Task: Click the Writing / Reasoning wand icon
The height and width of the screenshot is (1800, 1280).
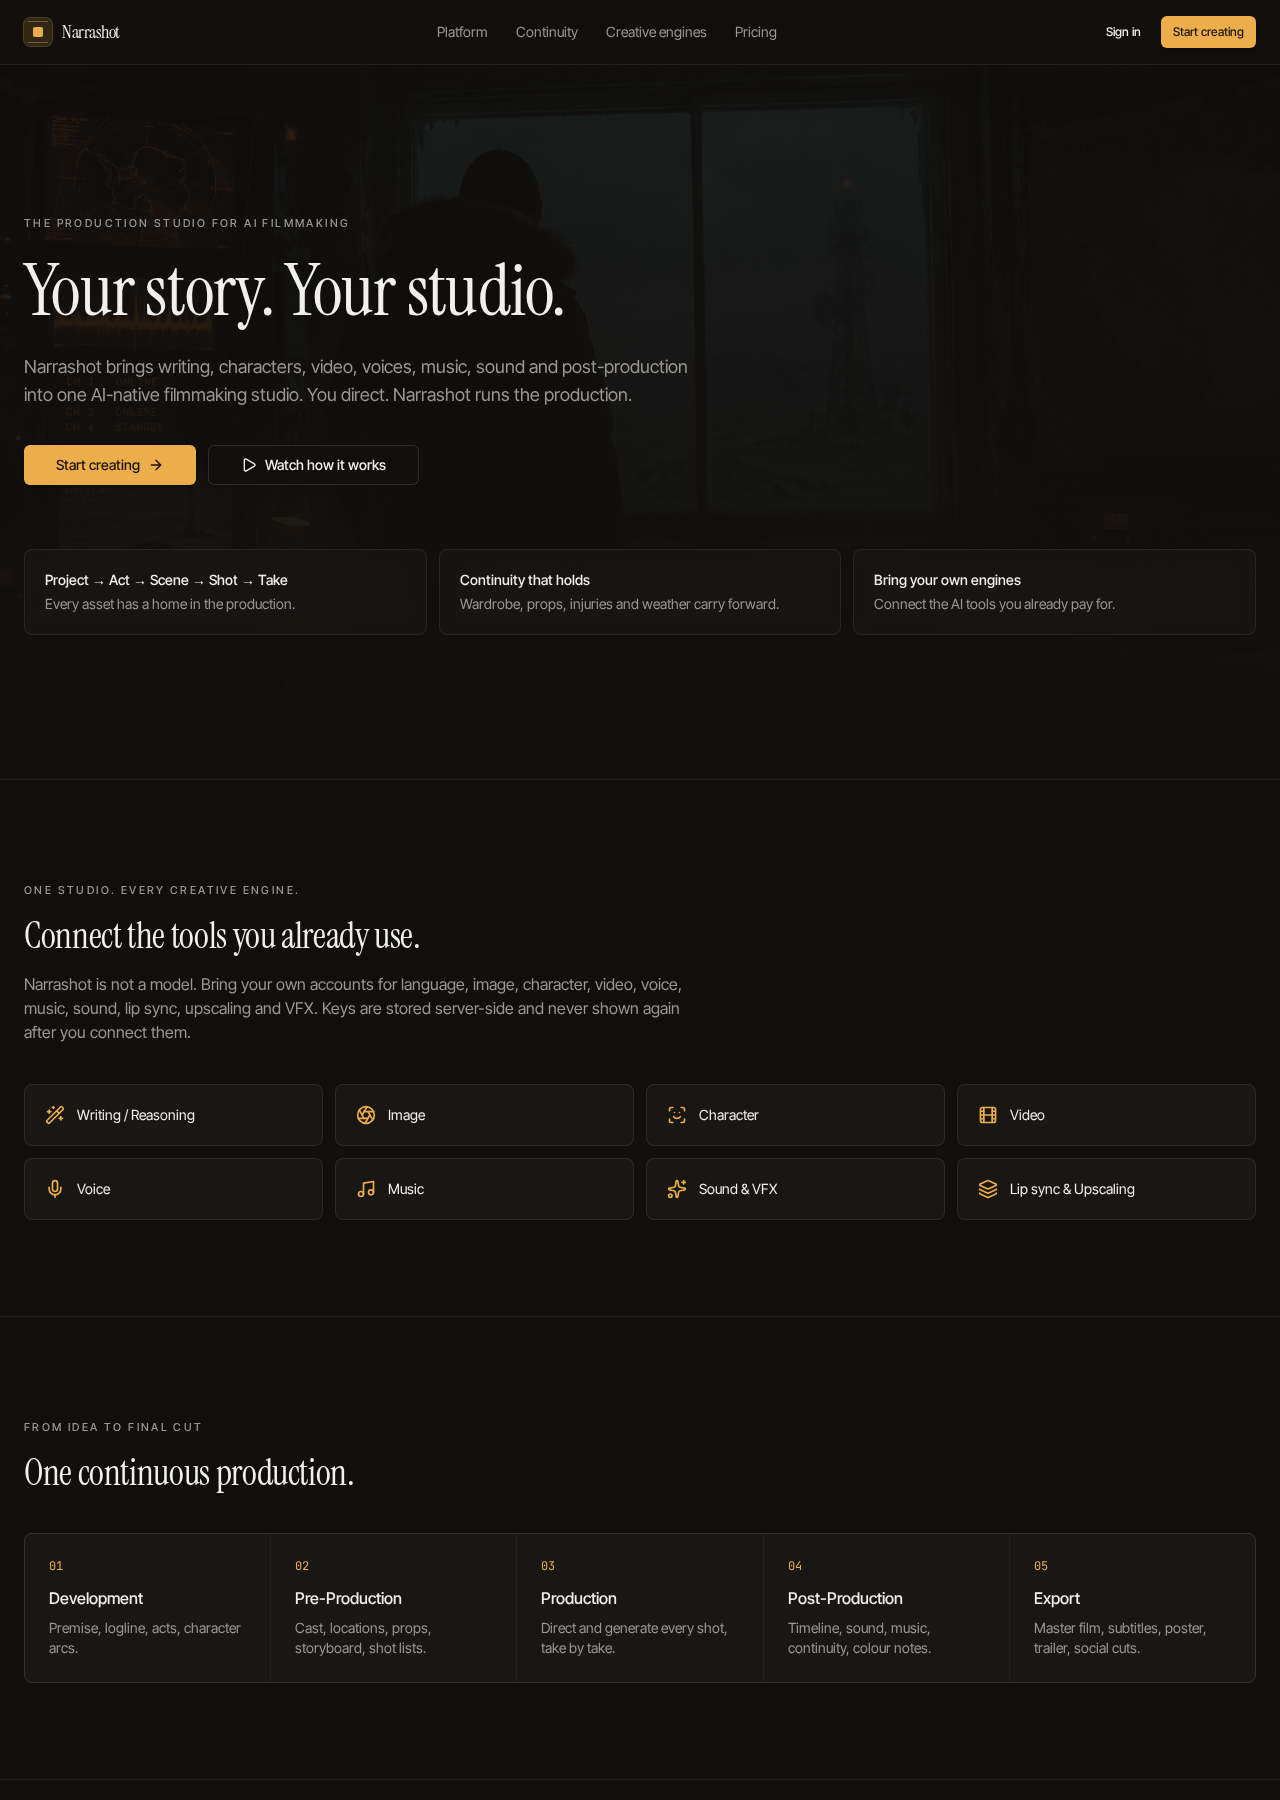Action: pos(55,1115)
